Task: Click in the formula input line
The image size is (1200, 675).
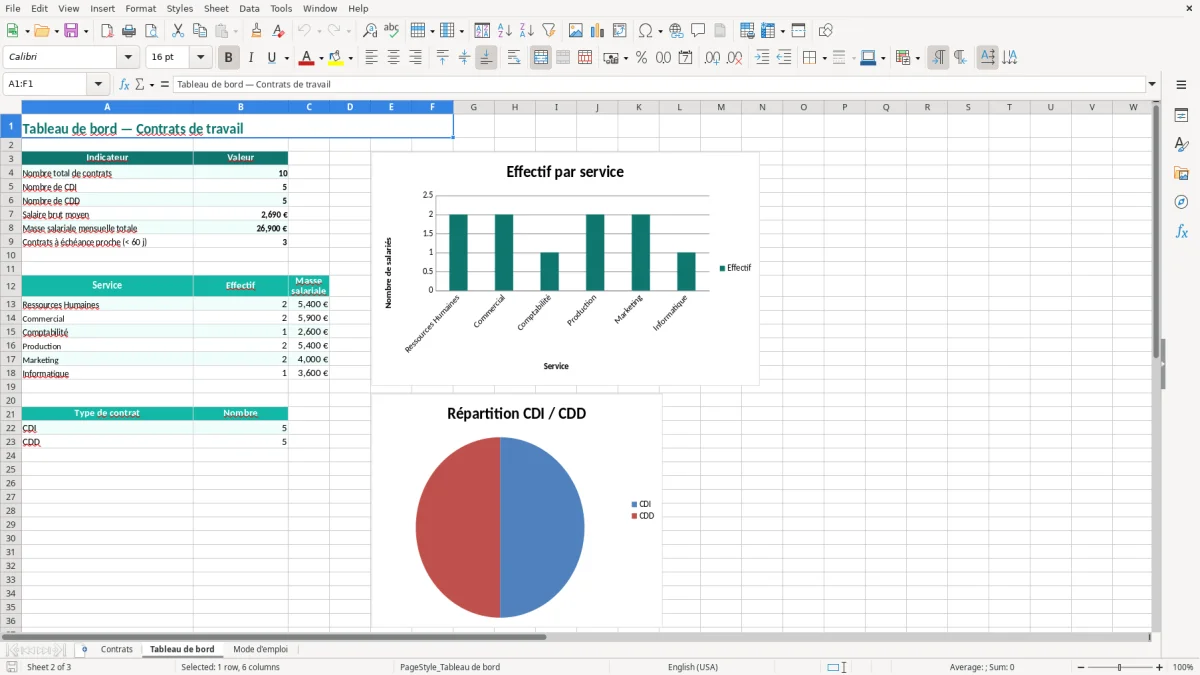Action: point(659,85)
